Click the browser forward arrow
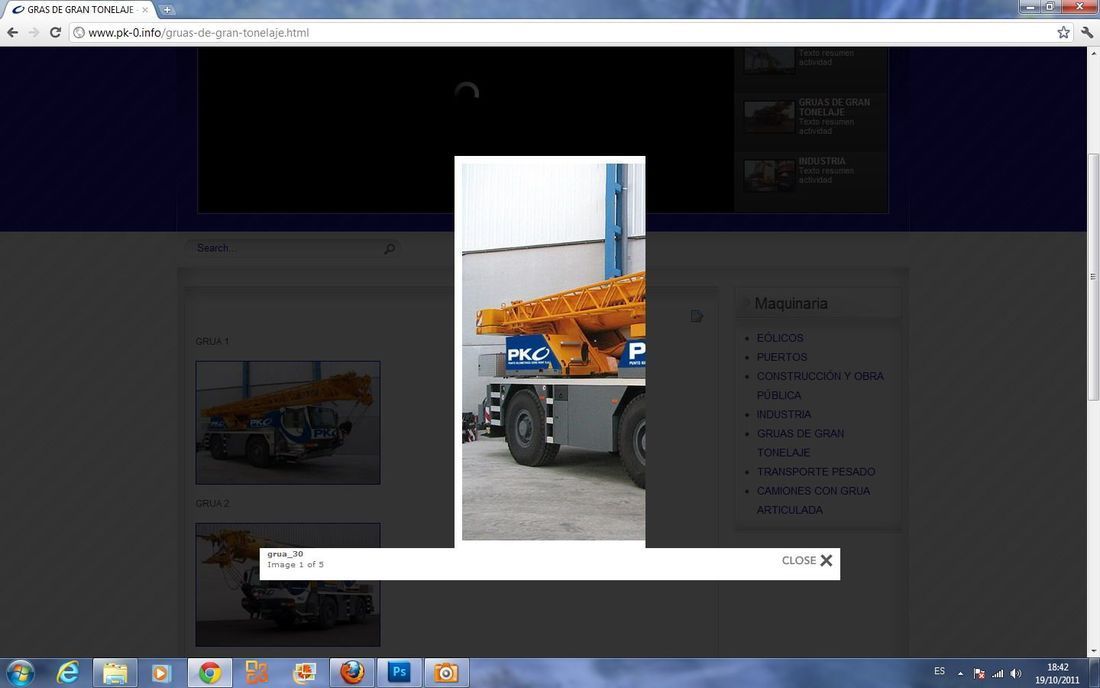Image resolution: width=1100 pixels, height=688 pixels. [34, 33]
